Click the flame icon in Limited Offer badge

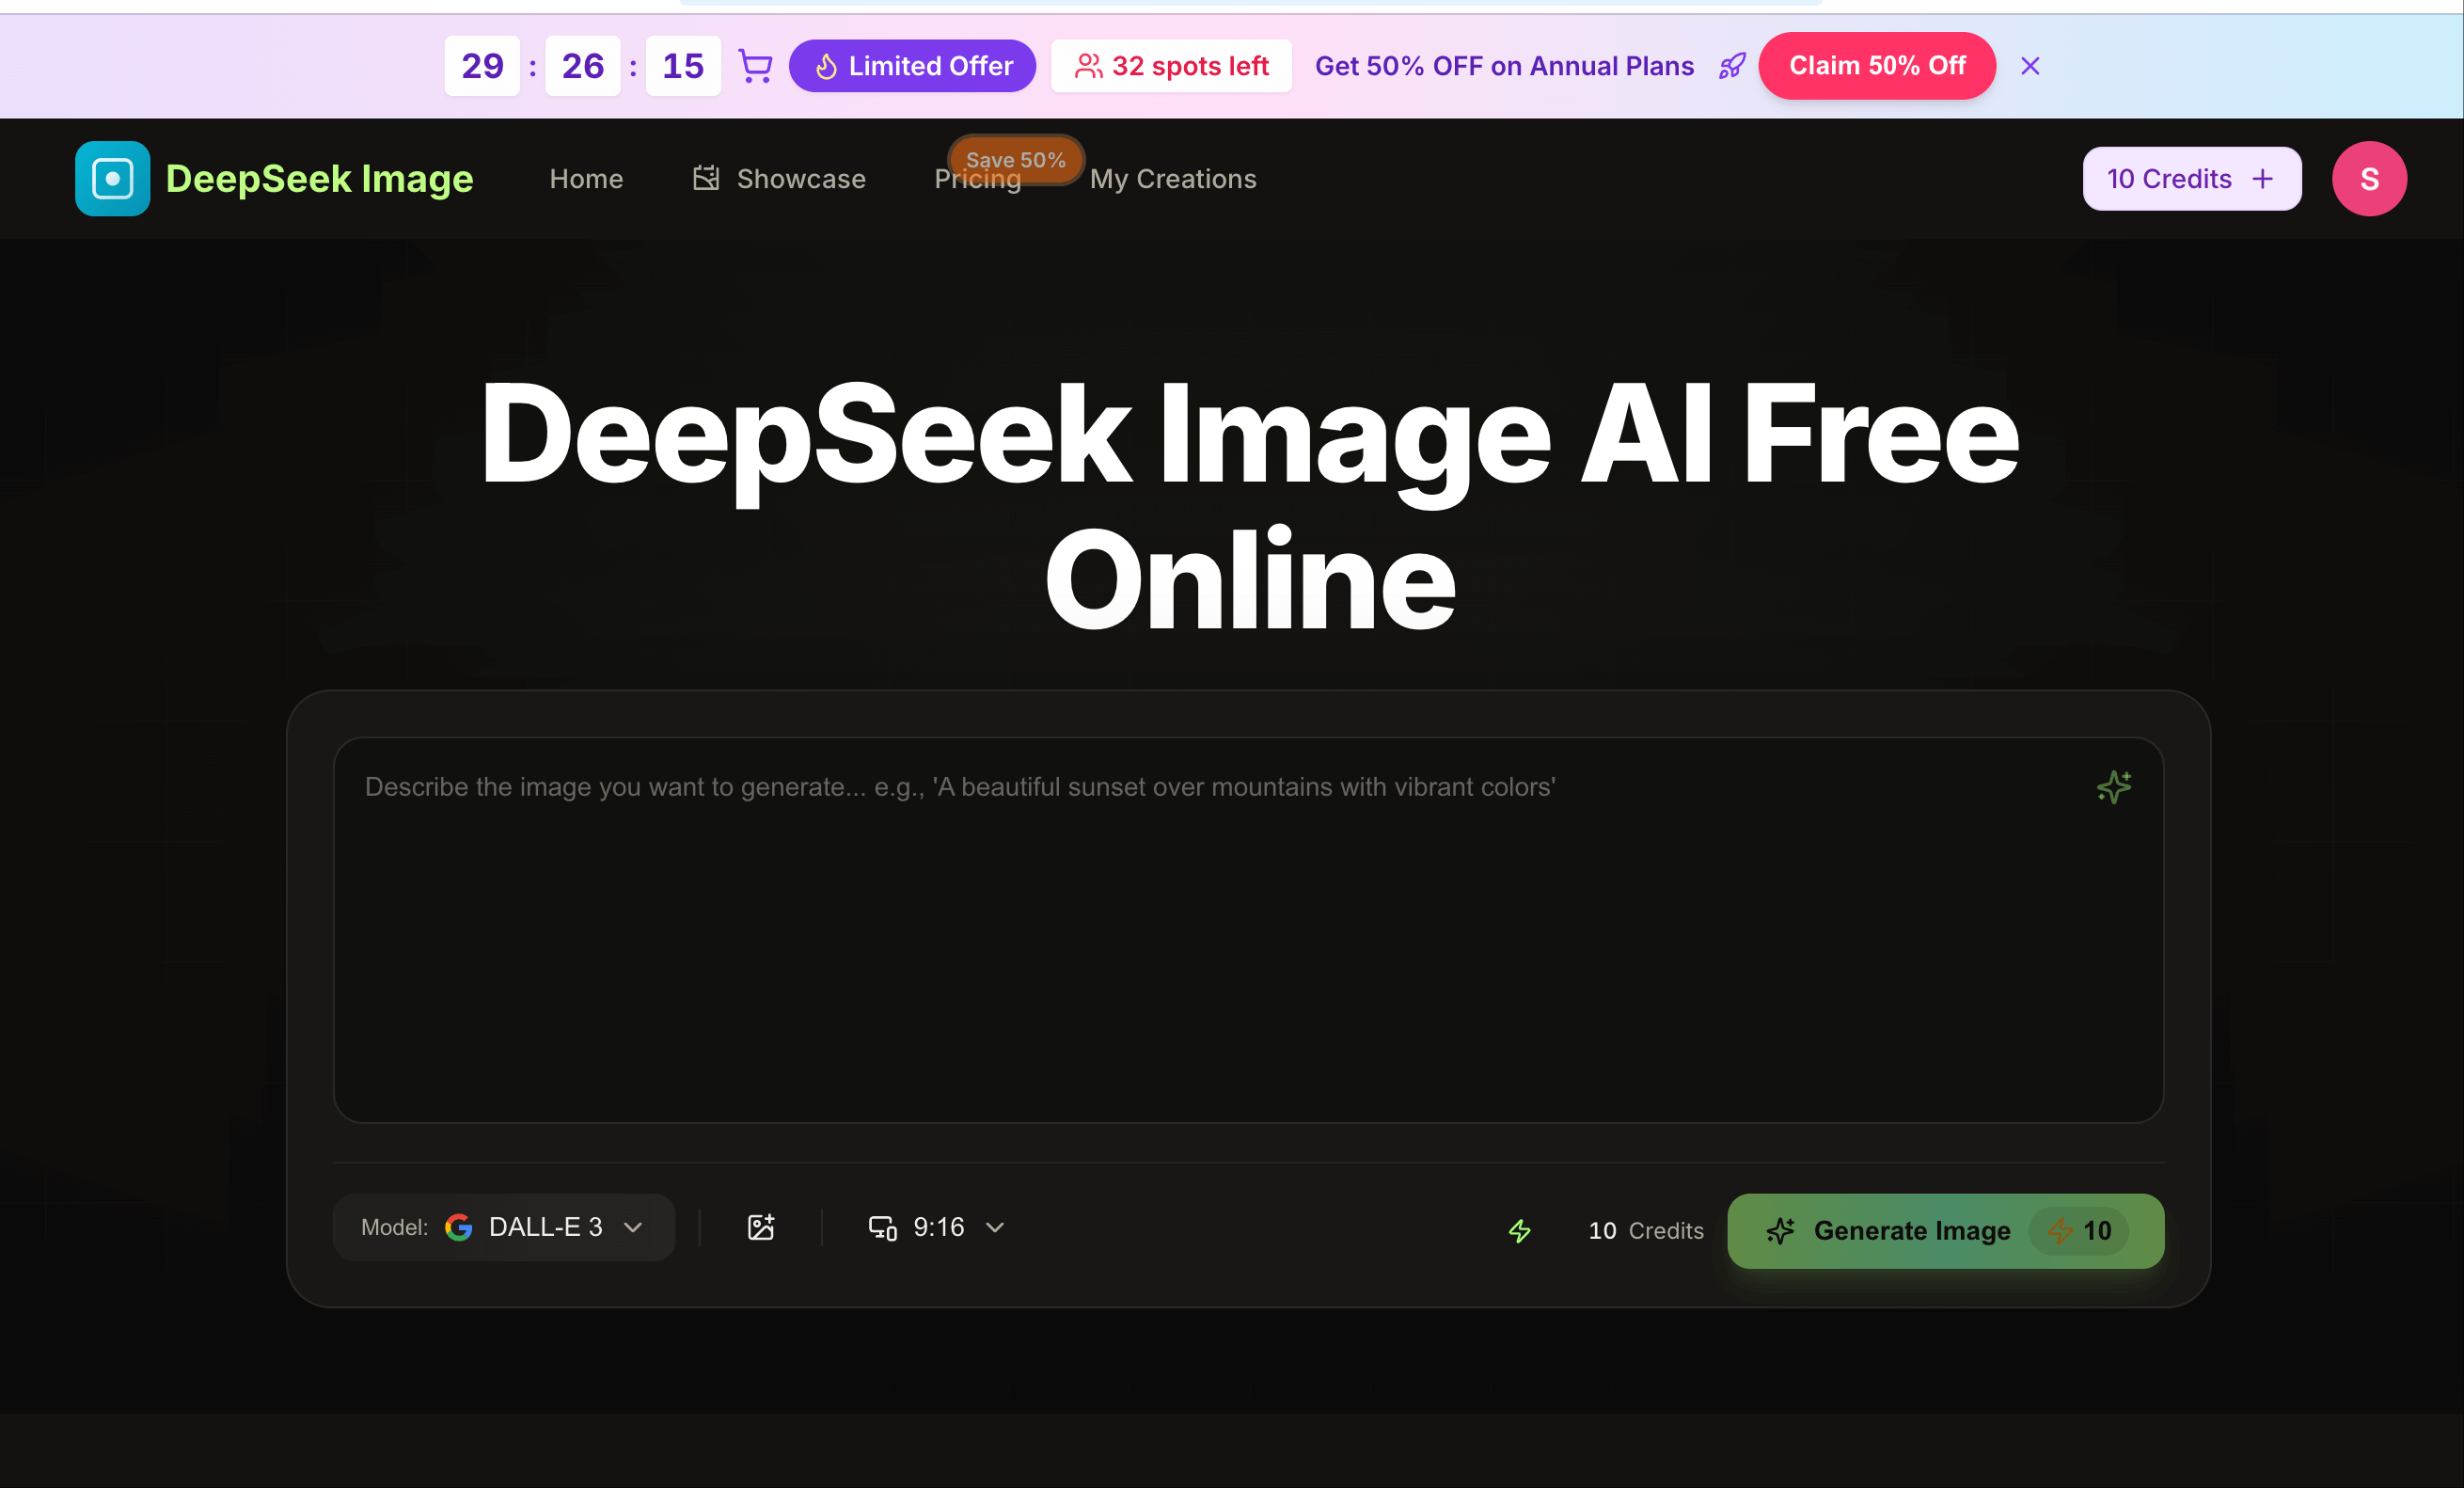coord(826,65)
